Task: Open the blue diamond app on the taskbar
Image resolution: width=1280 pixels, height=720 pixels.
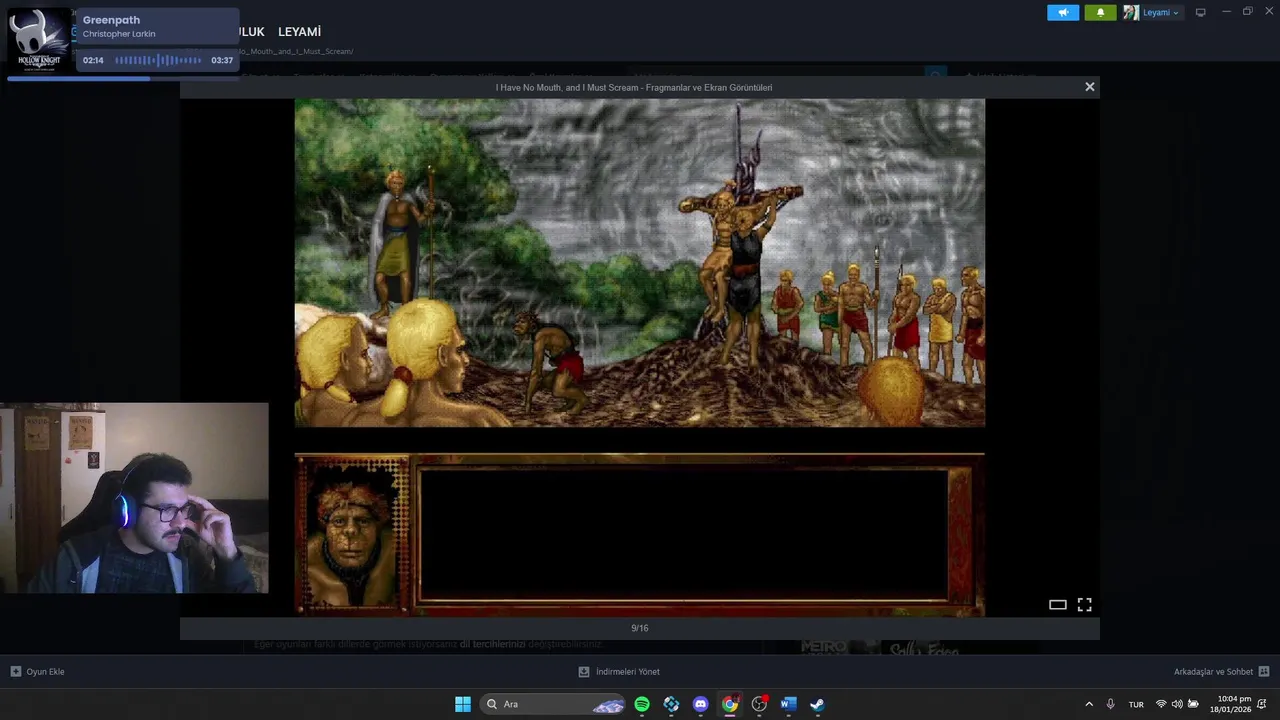Action: 671,704
